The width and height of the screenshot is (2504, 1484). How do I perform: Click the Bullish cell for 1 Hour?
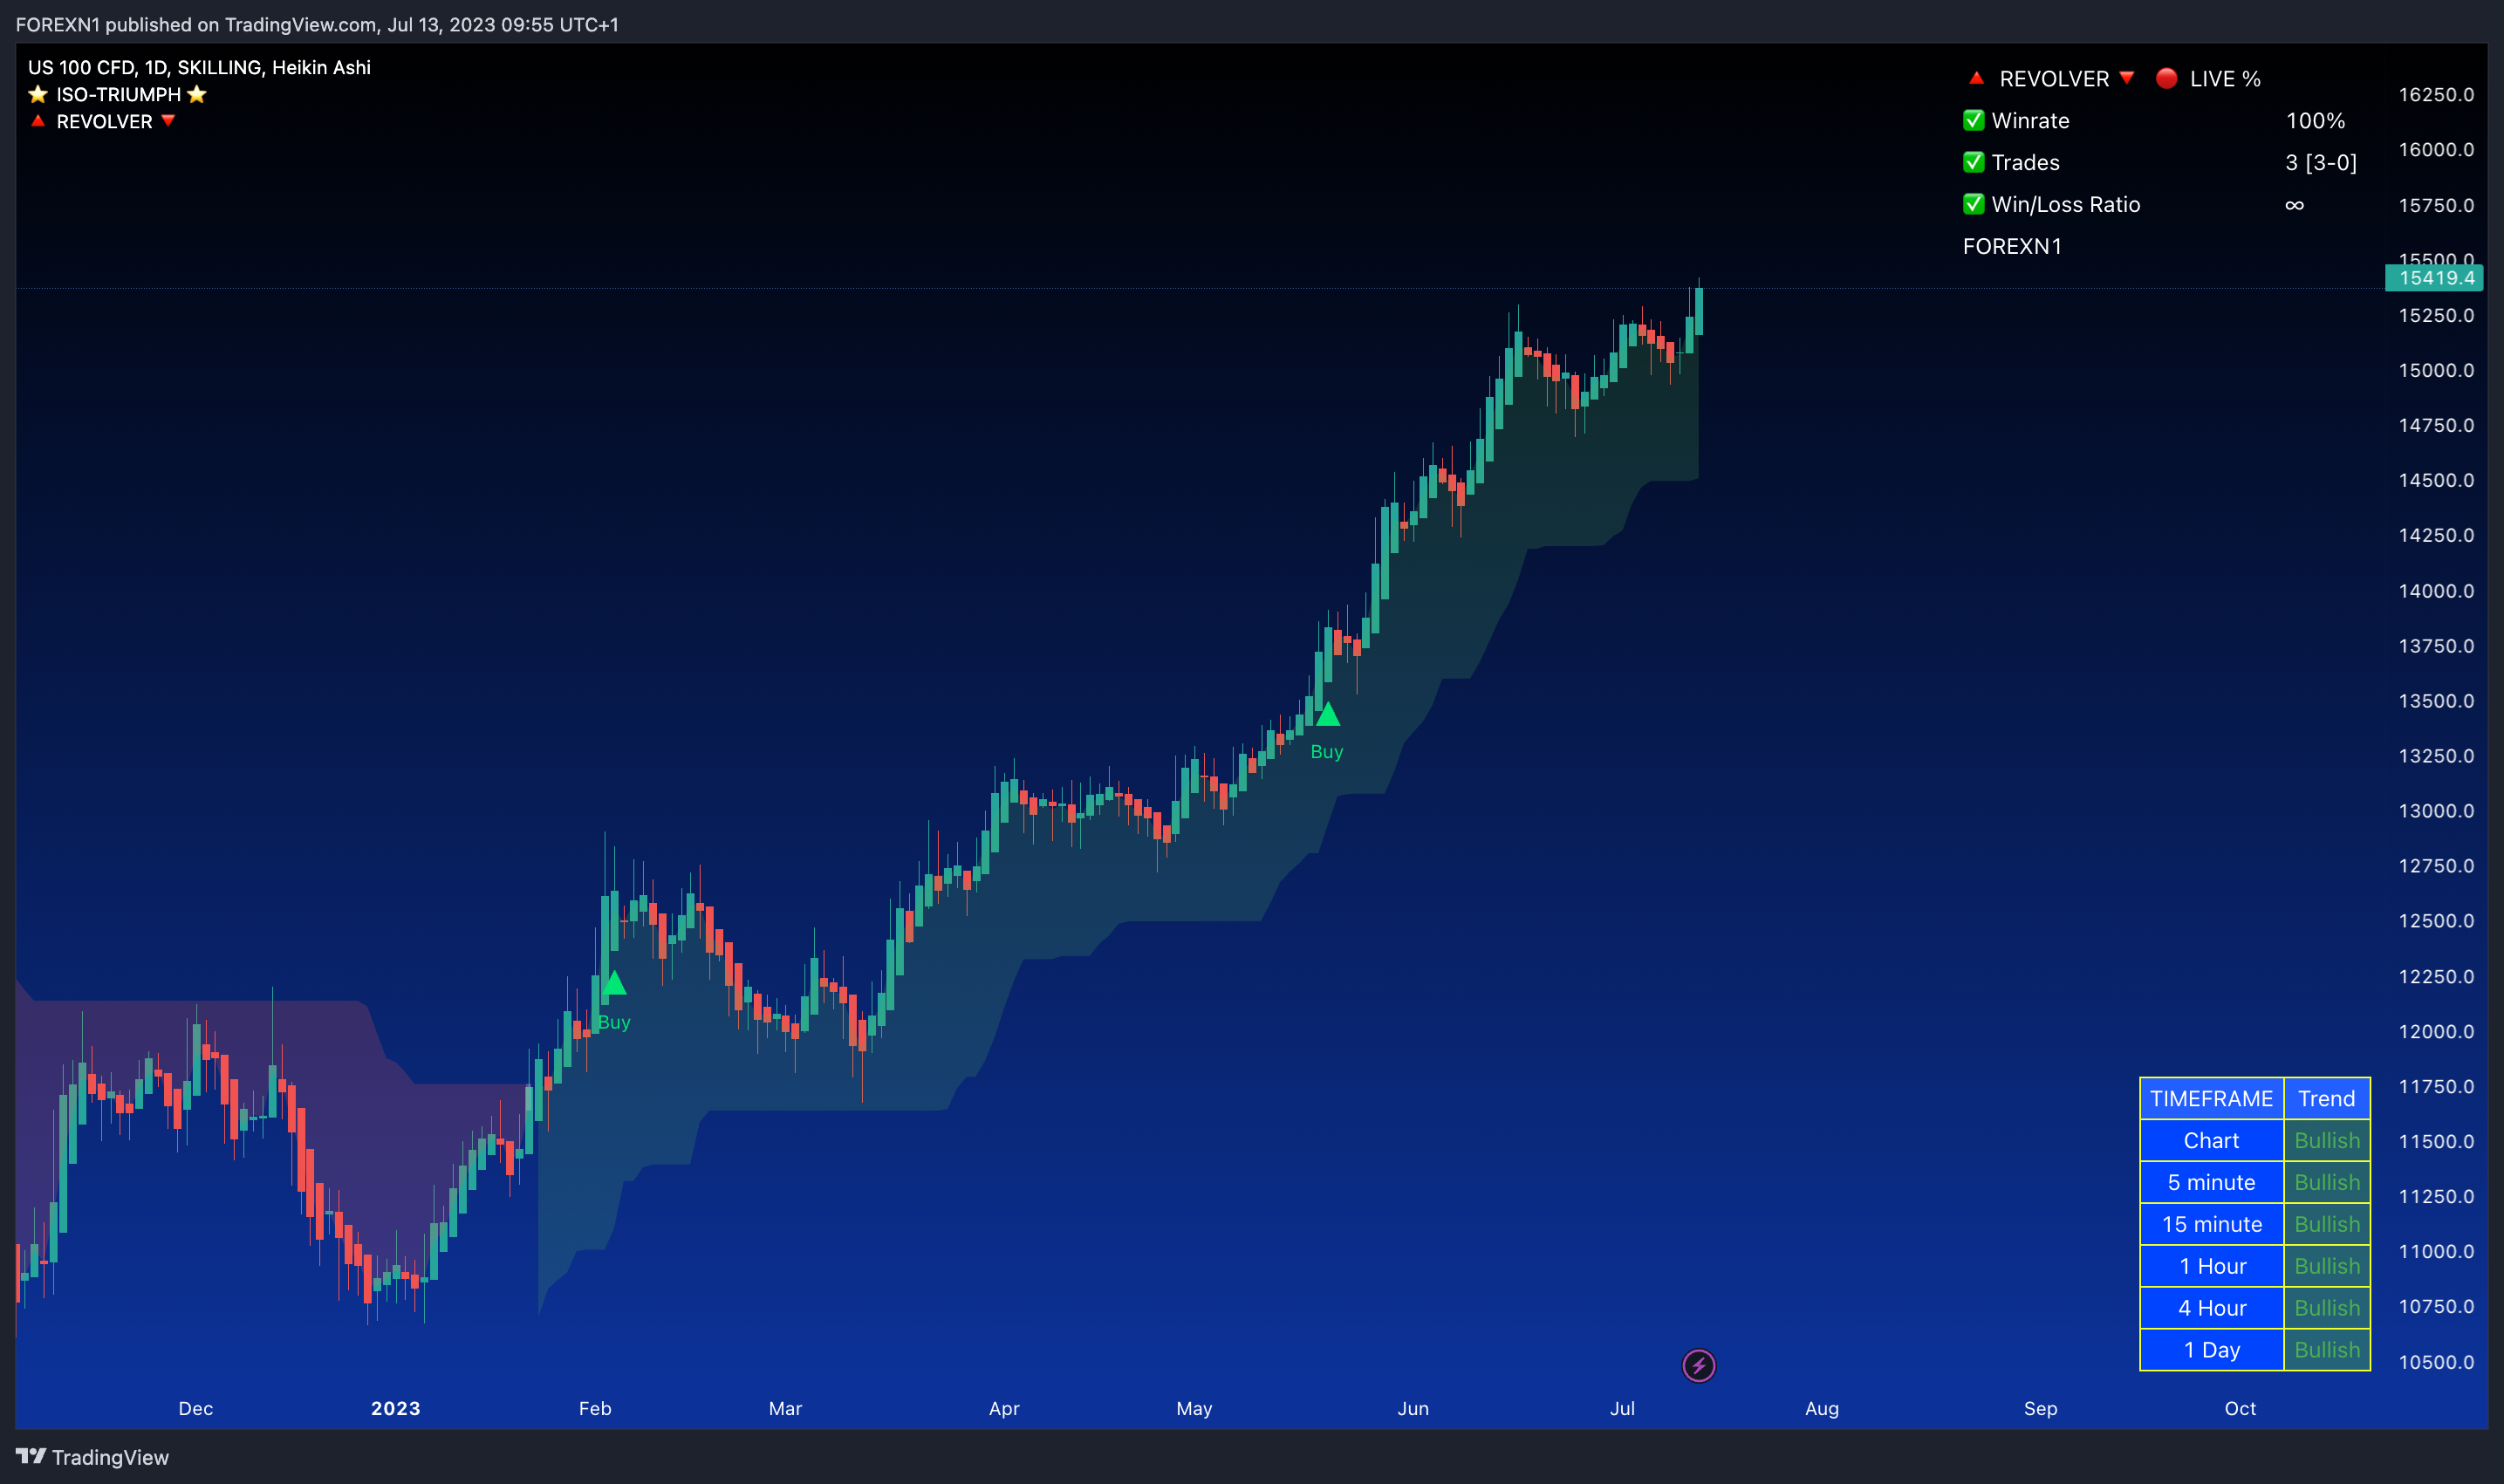[x=2326, y=1266]
